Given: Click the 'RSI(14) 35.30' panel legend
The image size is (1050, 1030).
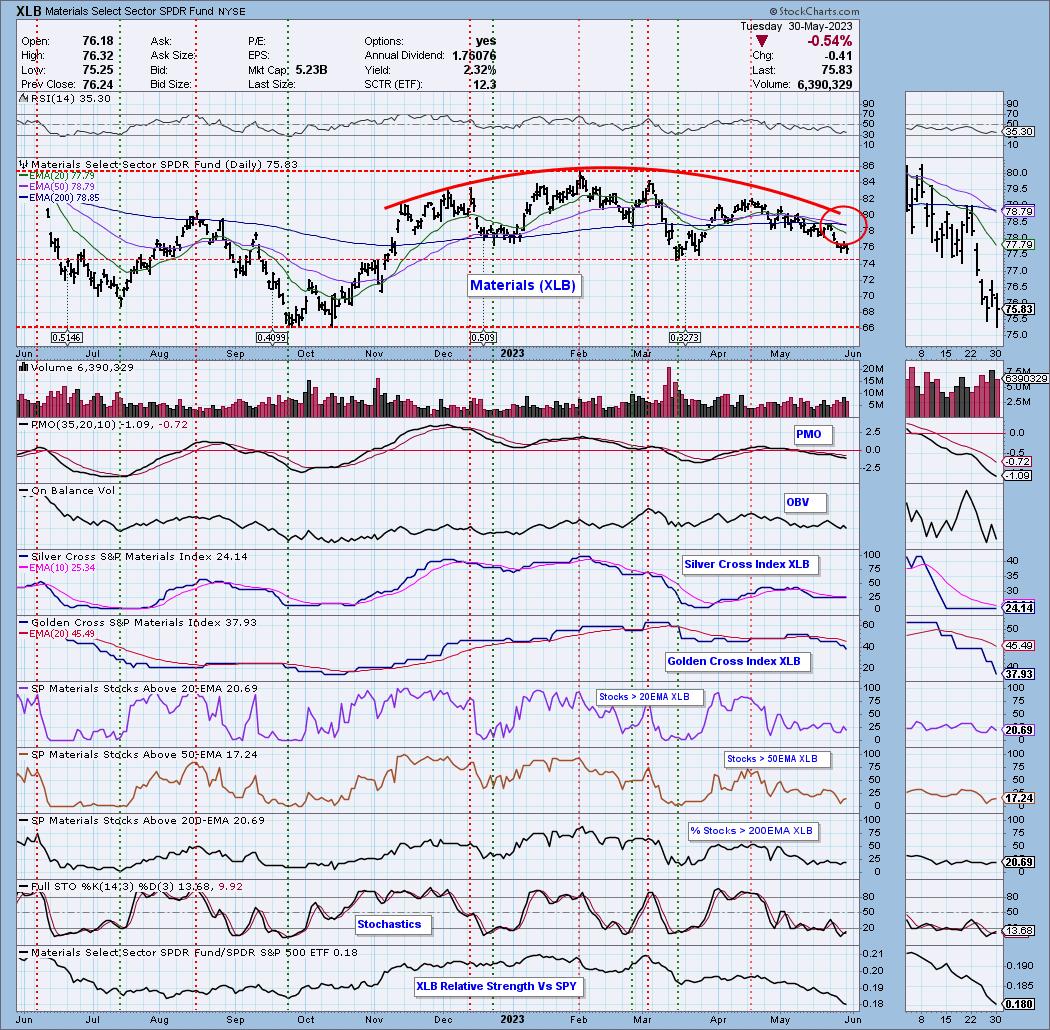Looking at the screenshot, I should [x=66, y=98].
